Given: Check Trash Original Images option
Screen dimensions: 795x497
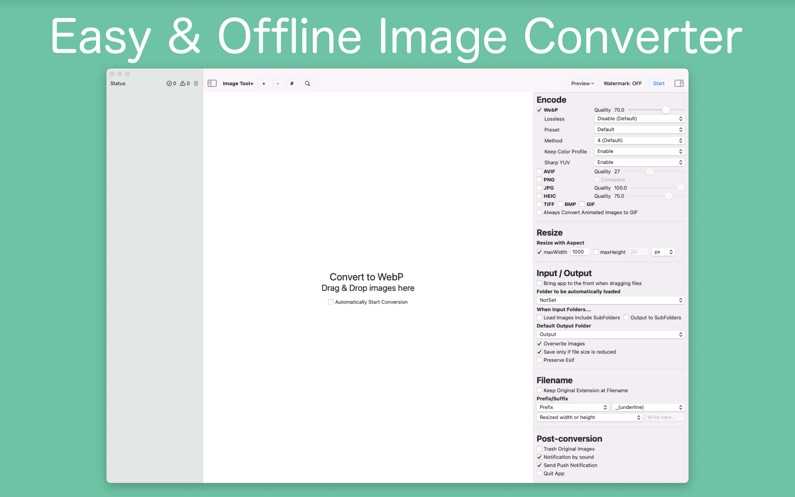Looking at the screenshot, I should (x=540, y=449).
